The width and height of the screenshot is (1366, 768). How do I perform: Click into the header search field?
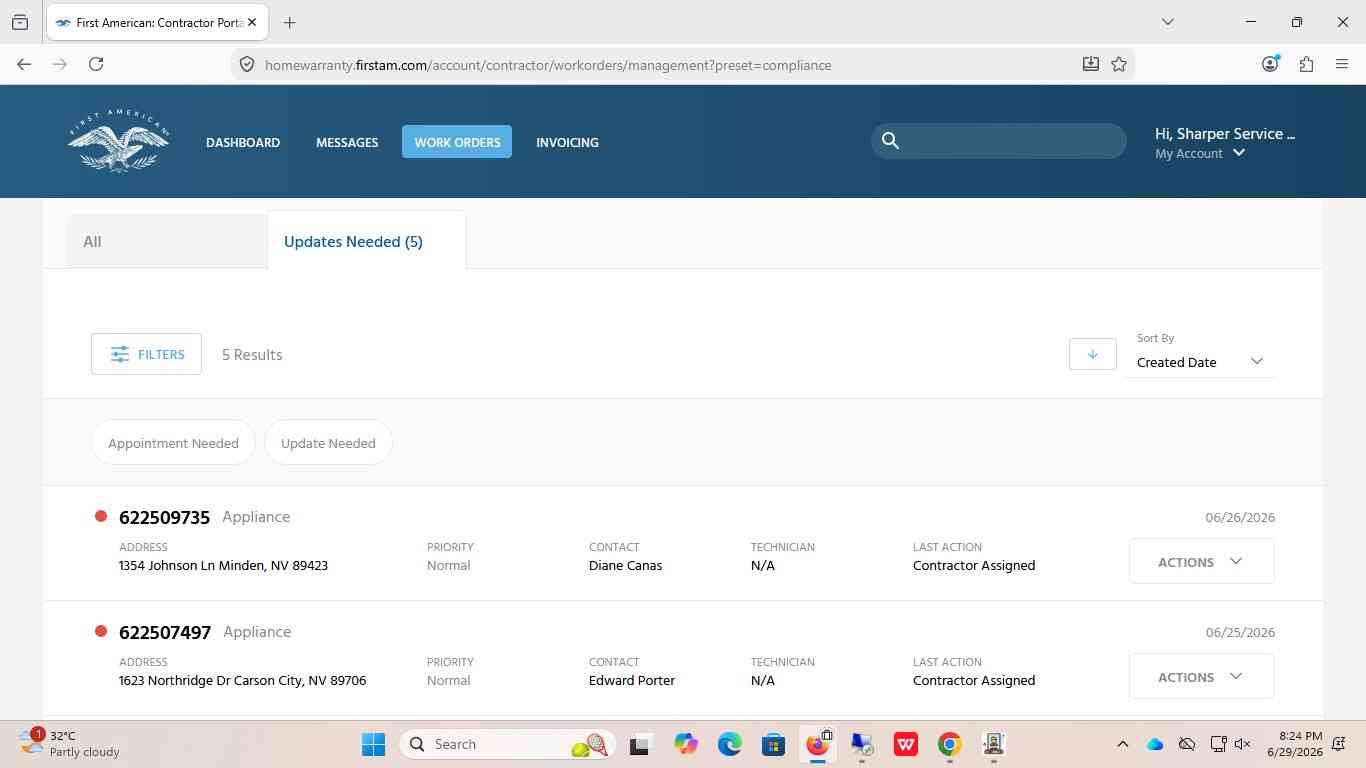(x=1012, y=141)
